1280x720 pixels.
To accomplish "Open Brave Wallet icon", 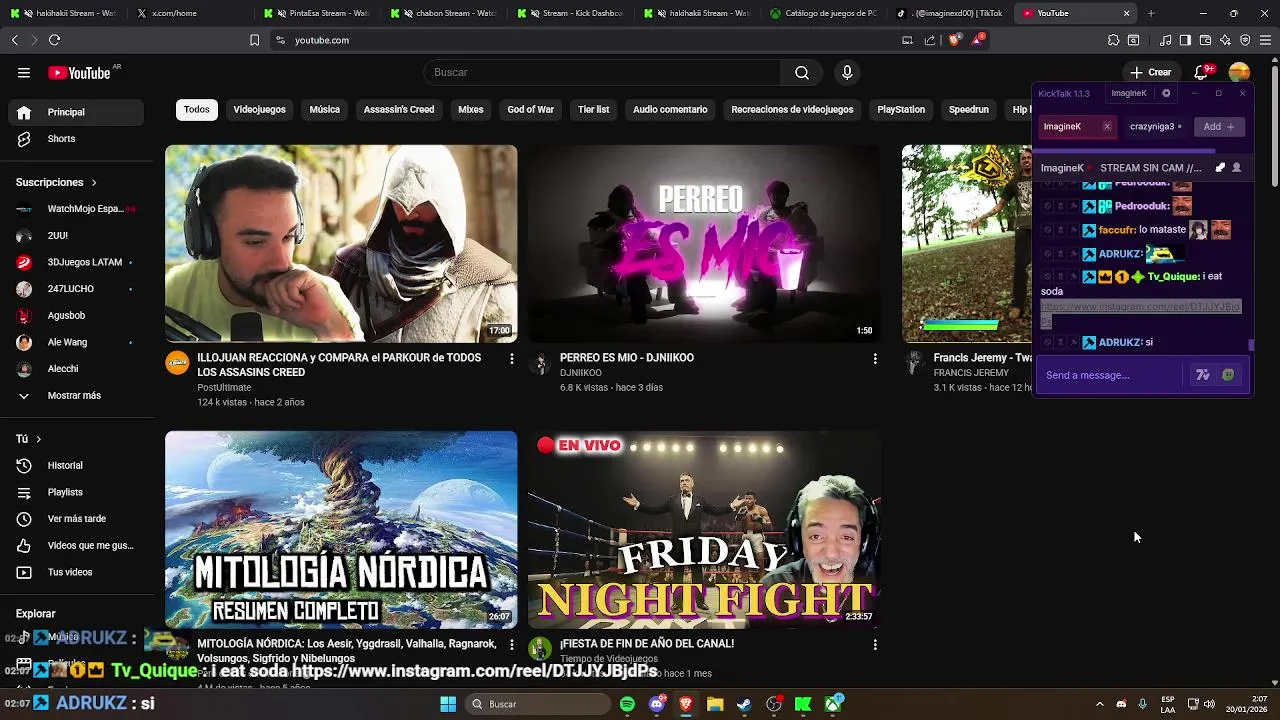I will pos(1205,40).
